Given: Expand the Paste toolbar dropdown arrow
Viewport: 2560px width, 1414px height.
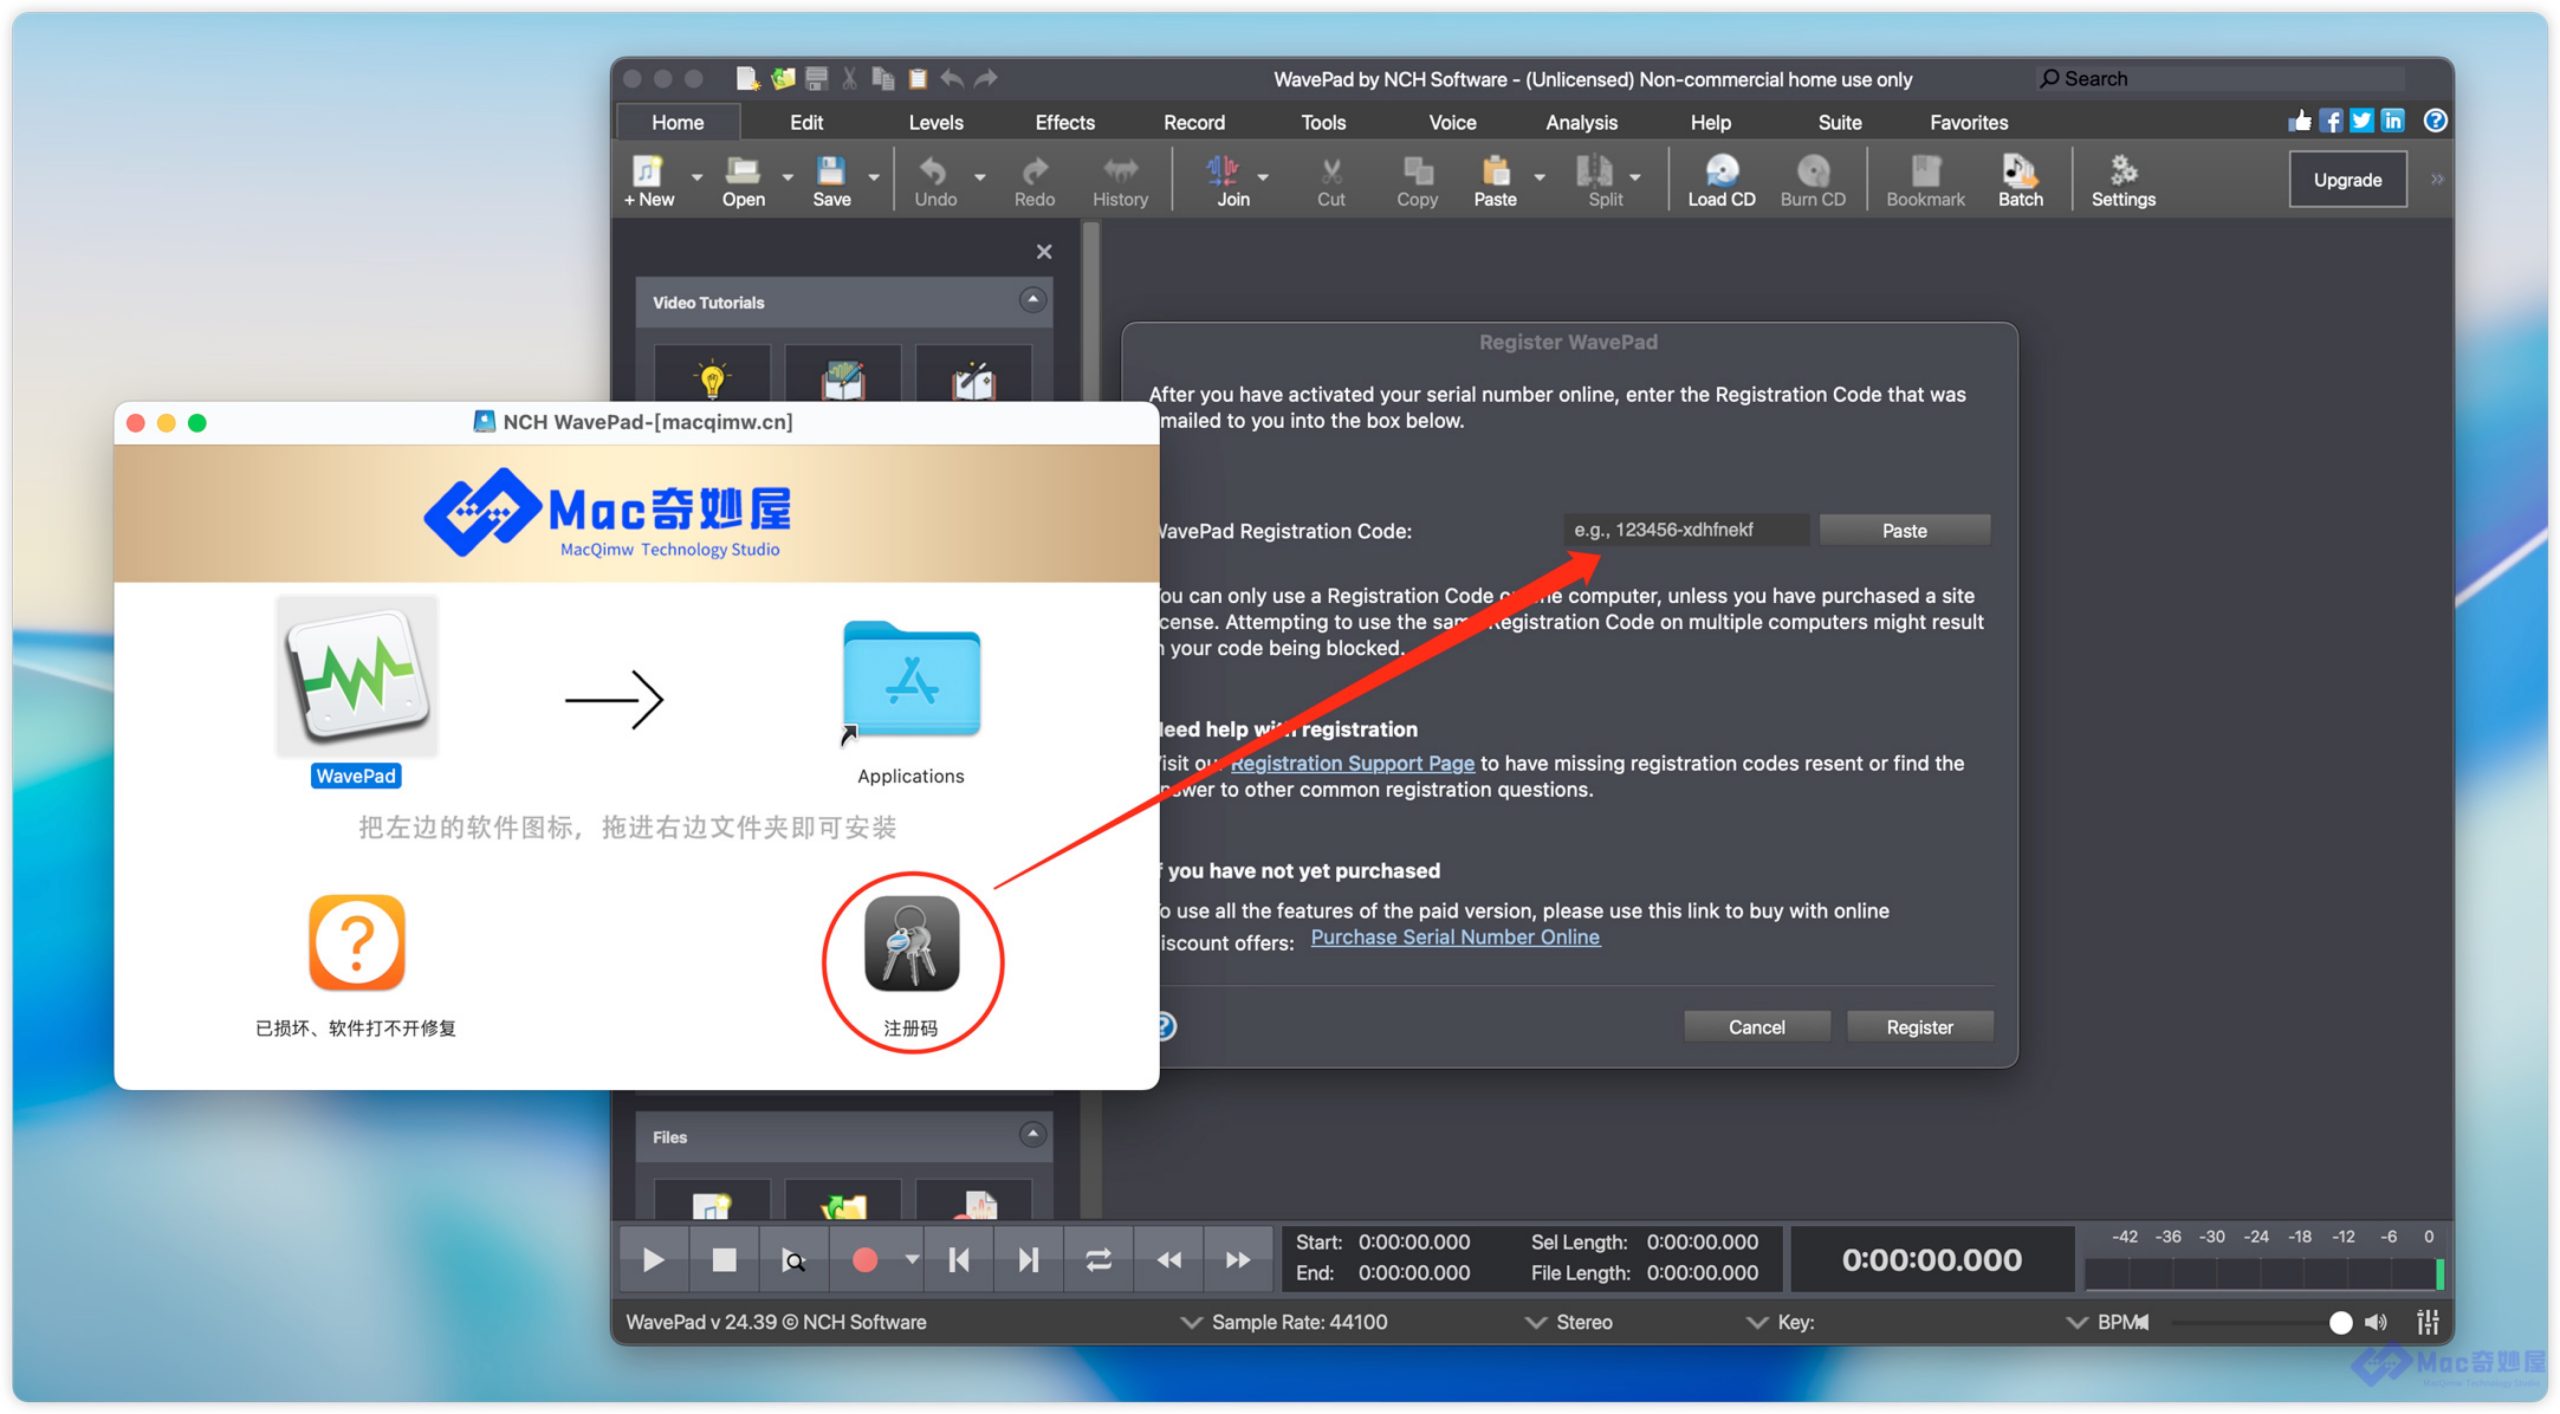Looking at the screenshot, I should click(x=1540, y=177).
